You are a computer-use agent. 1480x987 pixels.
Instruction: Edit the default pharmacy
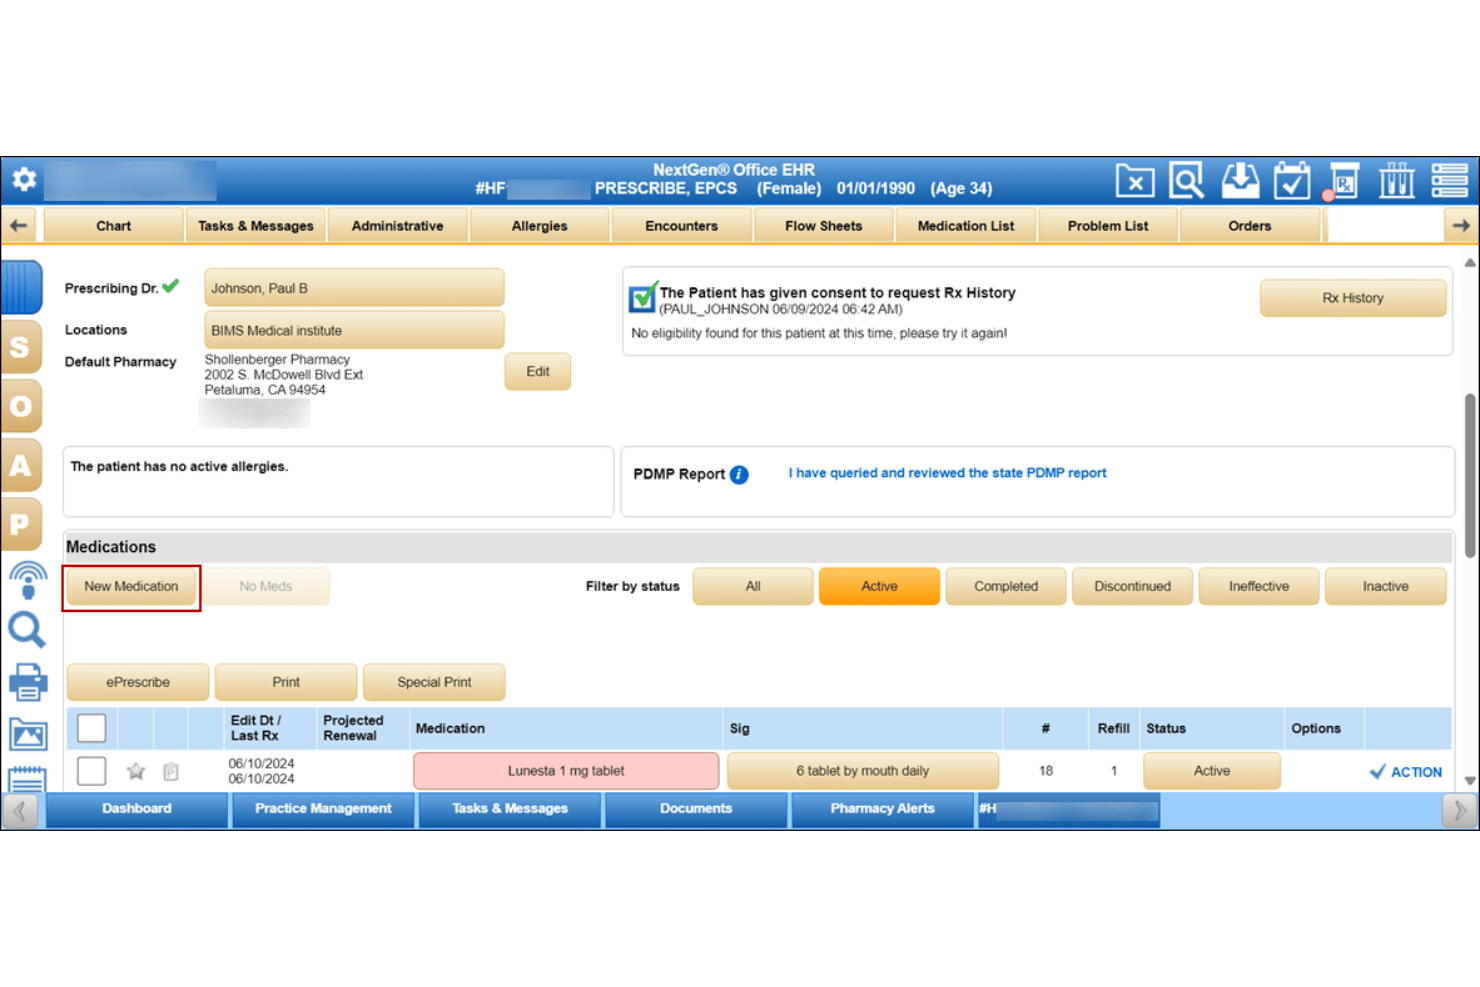coord(538,372)
